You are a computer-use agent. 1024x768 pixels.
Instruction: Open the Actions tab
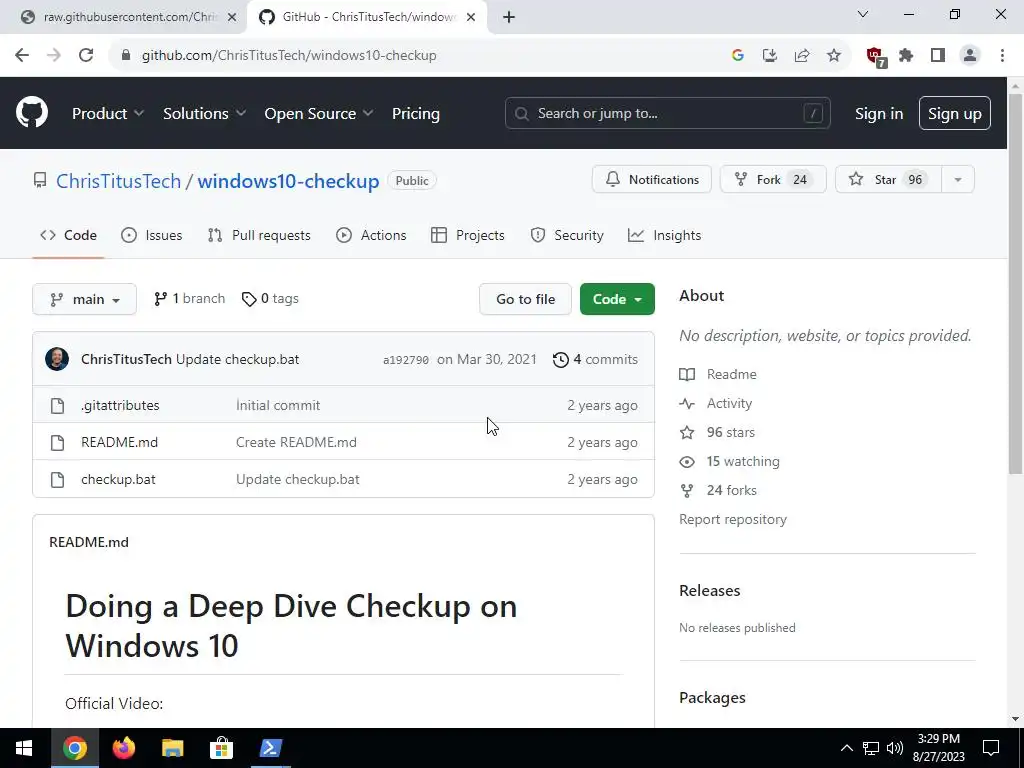coord(371,235)
